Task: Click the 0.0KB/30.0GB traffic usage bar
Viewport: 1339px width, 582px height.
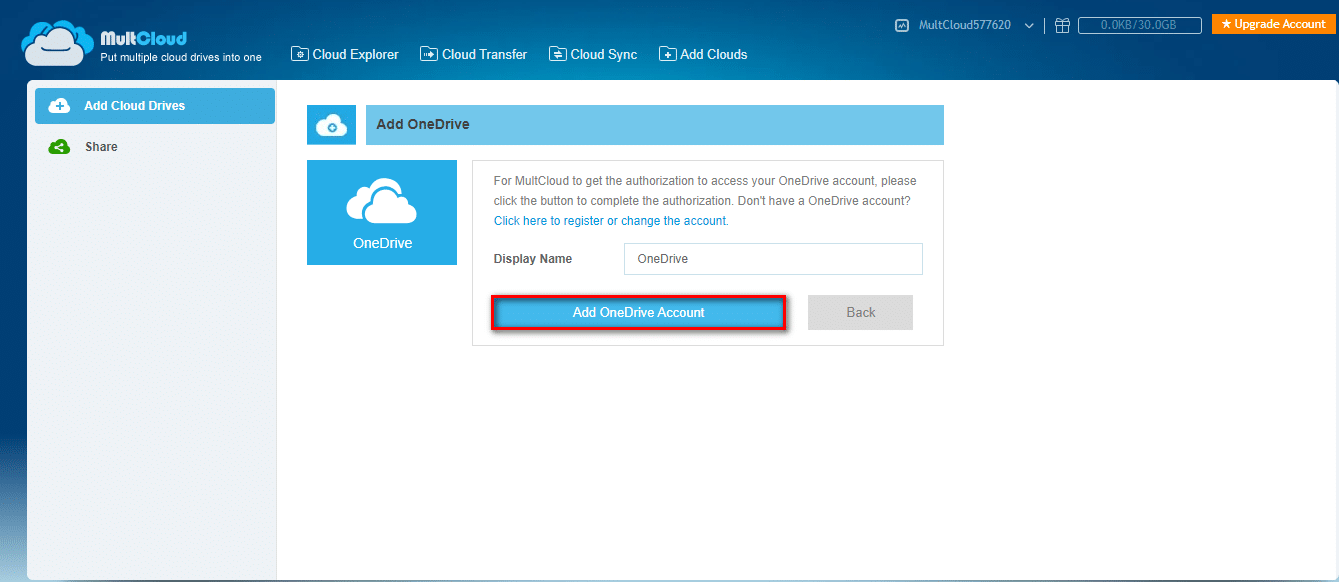Action: coord(1139,24)
